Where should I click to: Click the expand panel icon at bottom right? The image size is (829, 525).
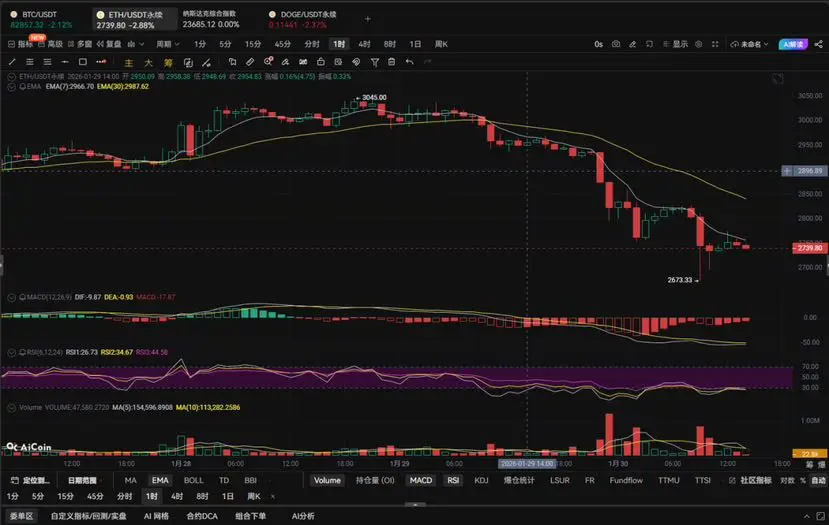[820, 516]
